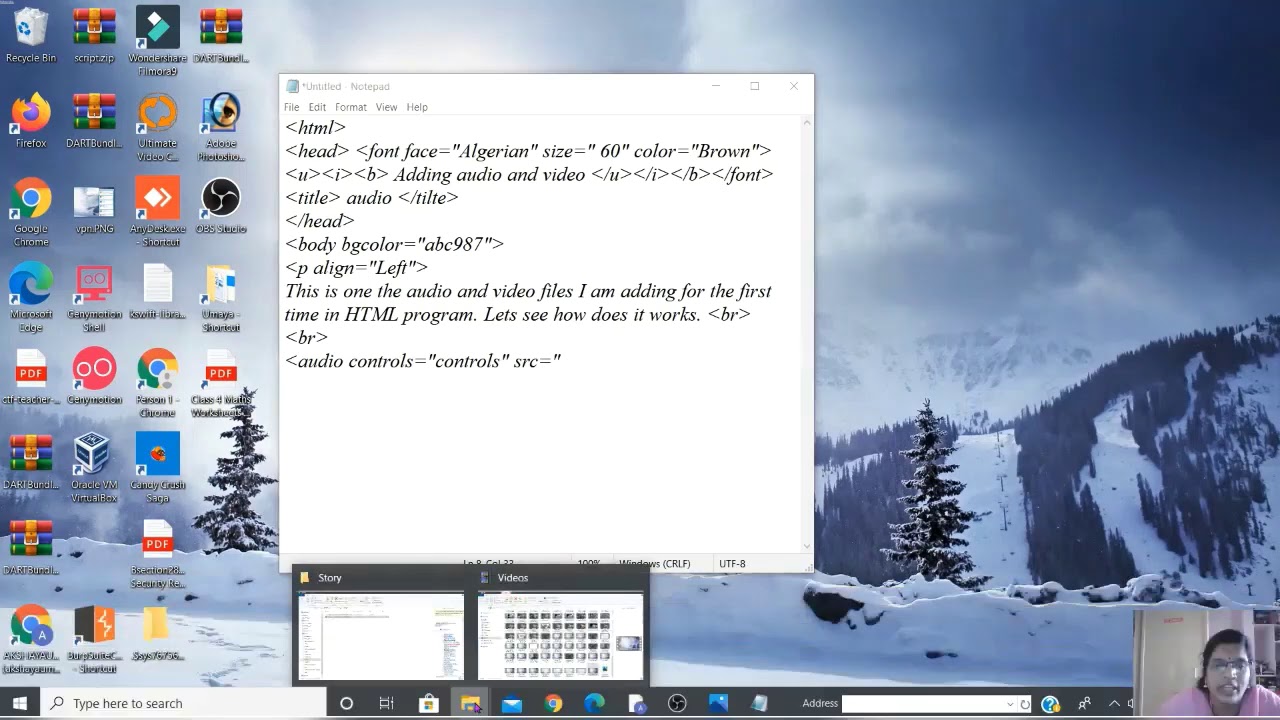The height and width of the screenshot is (720, 1280).
Task: Switch to the Videos folder window preview
Action: pyautogui.click(x=560, y=625)
